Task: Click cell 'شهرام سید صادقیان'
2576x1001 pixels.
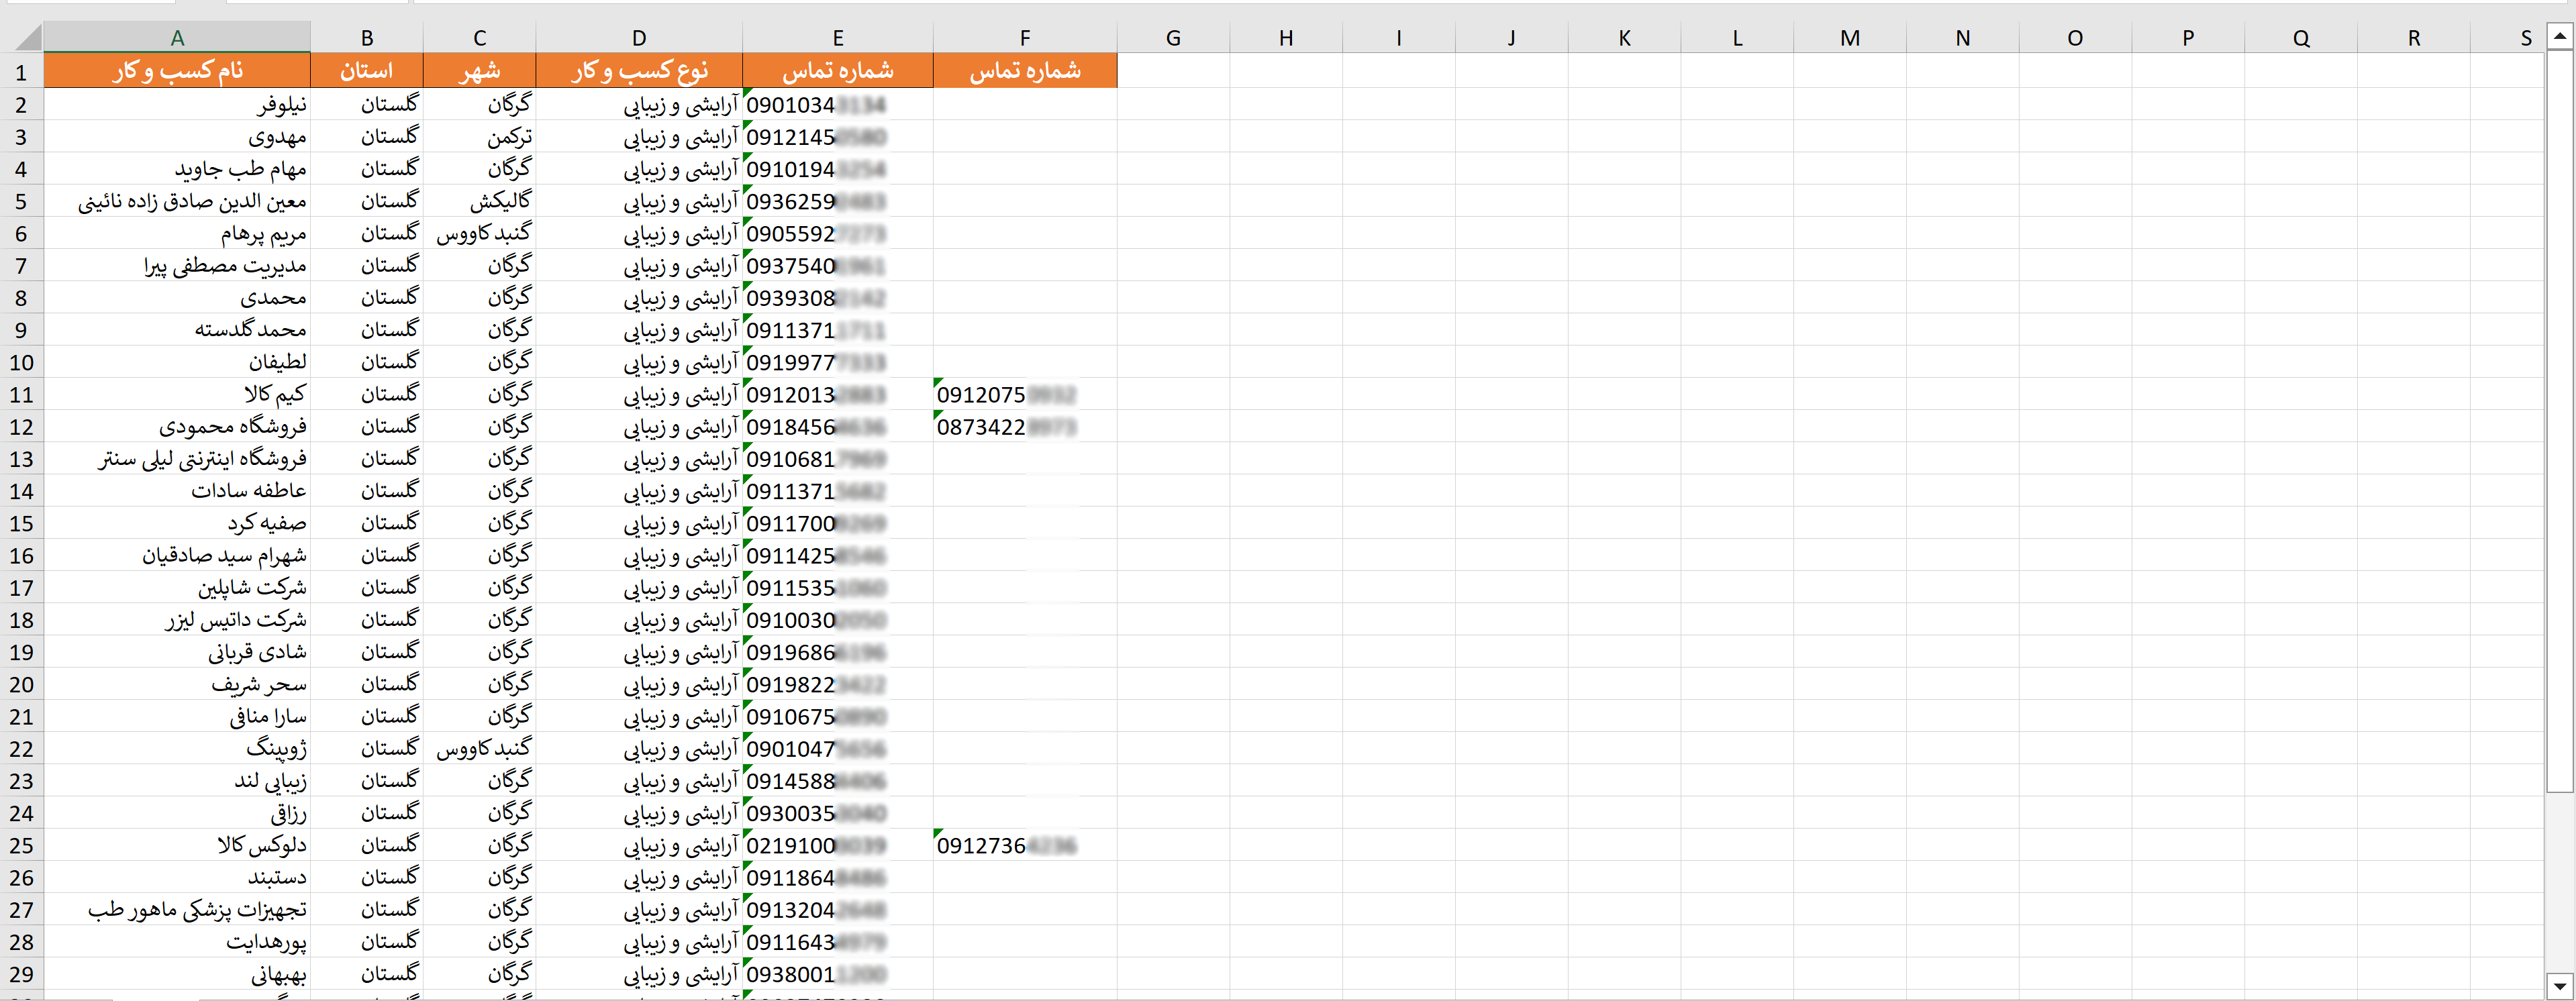Action: [x=177, y=555]
